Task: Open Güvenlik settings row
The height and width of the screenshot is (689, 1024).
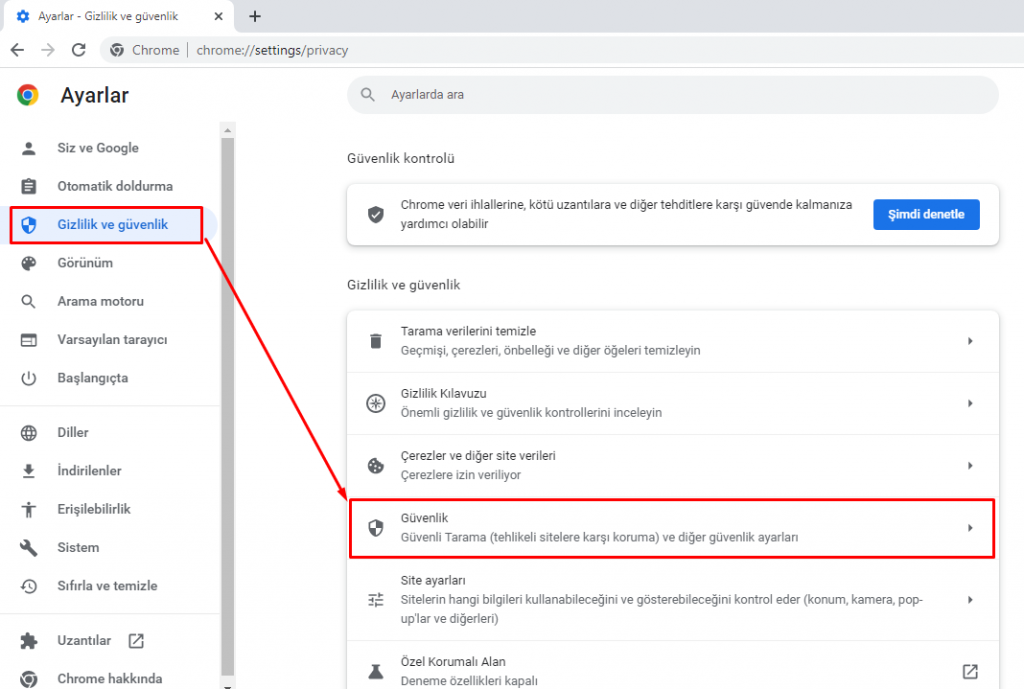Action: coord(673,528)
